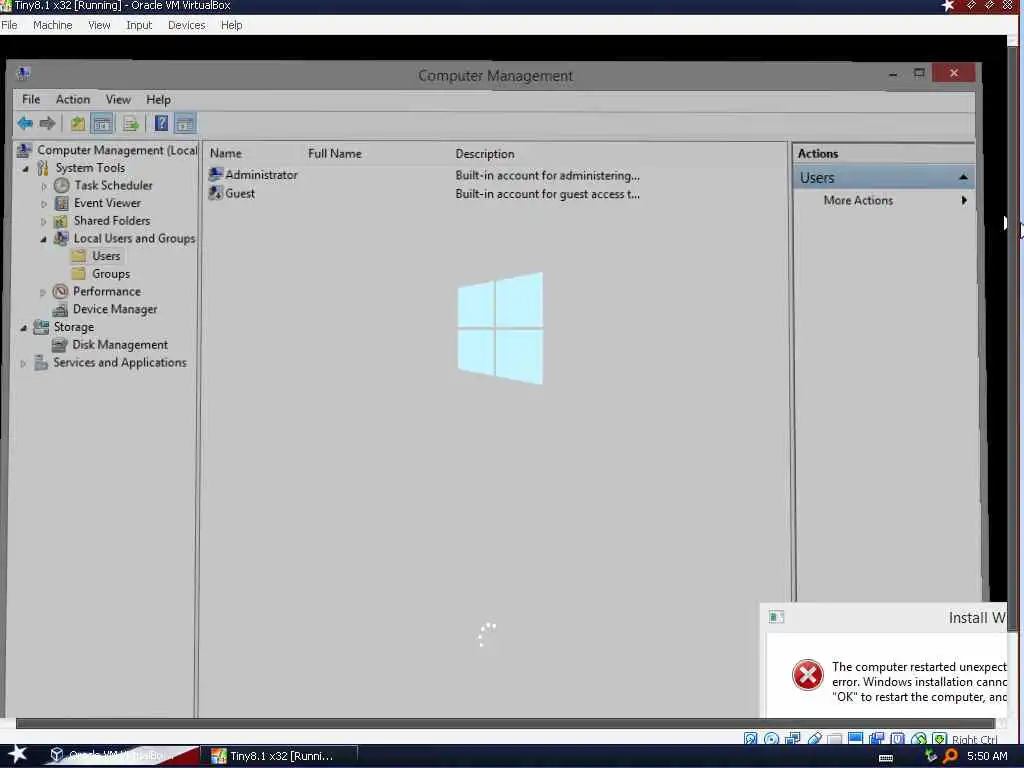Click the VM window vertical scrollbar
1024x768 pixels.
(x=1013, y=340)
